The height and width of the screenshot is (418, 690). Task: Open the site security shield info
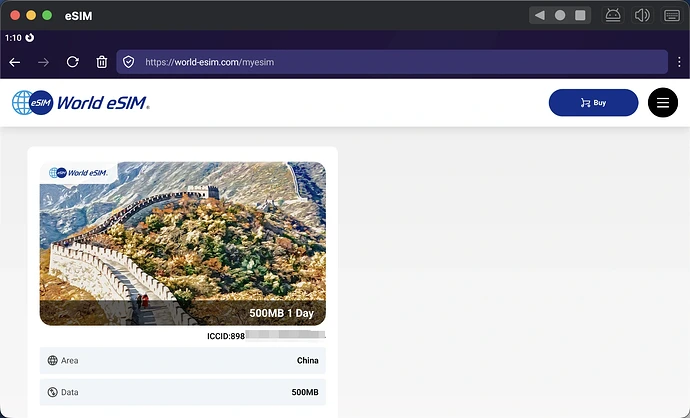tap(129, 62)
